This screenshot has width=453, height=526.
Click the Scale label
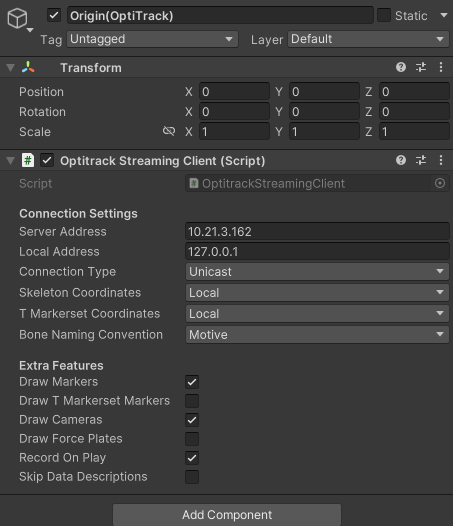pyautogui.click(x=35, y=132)
